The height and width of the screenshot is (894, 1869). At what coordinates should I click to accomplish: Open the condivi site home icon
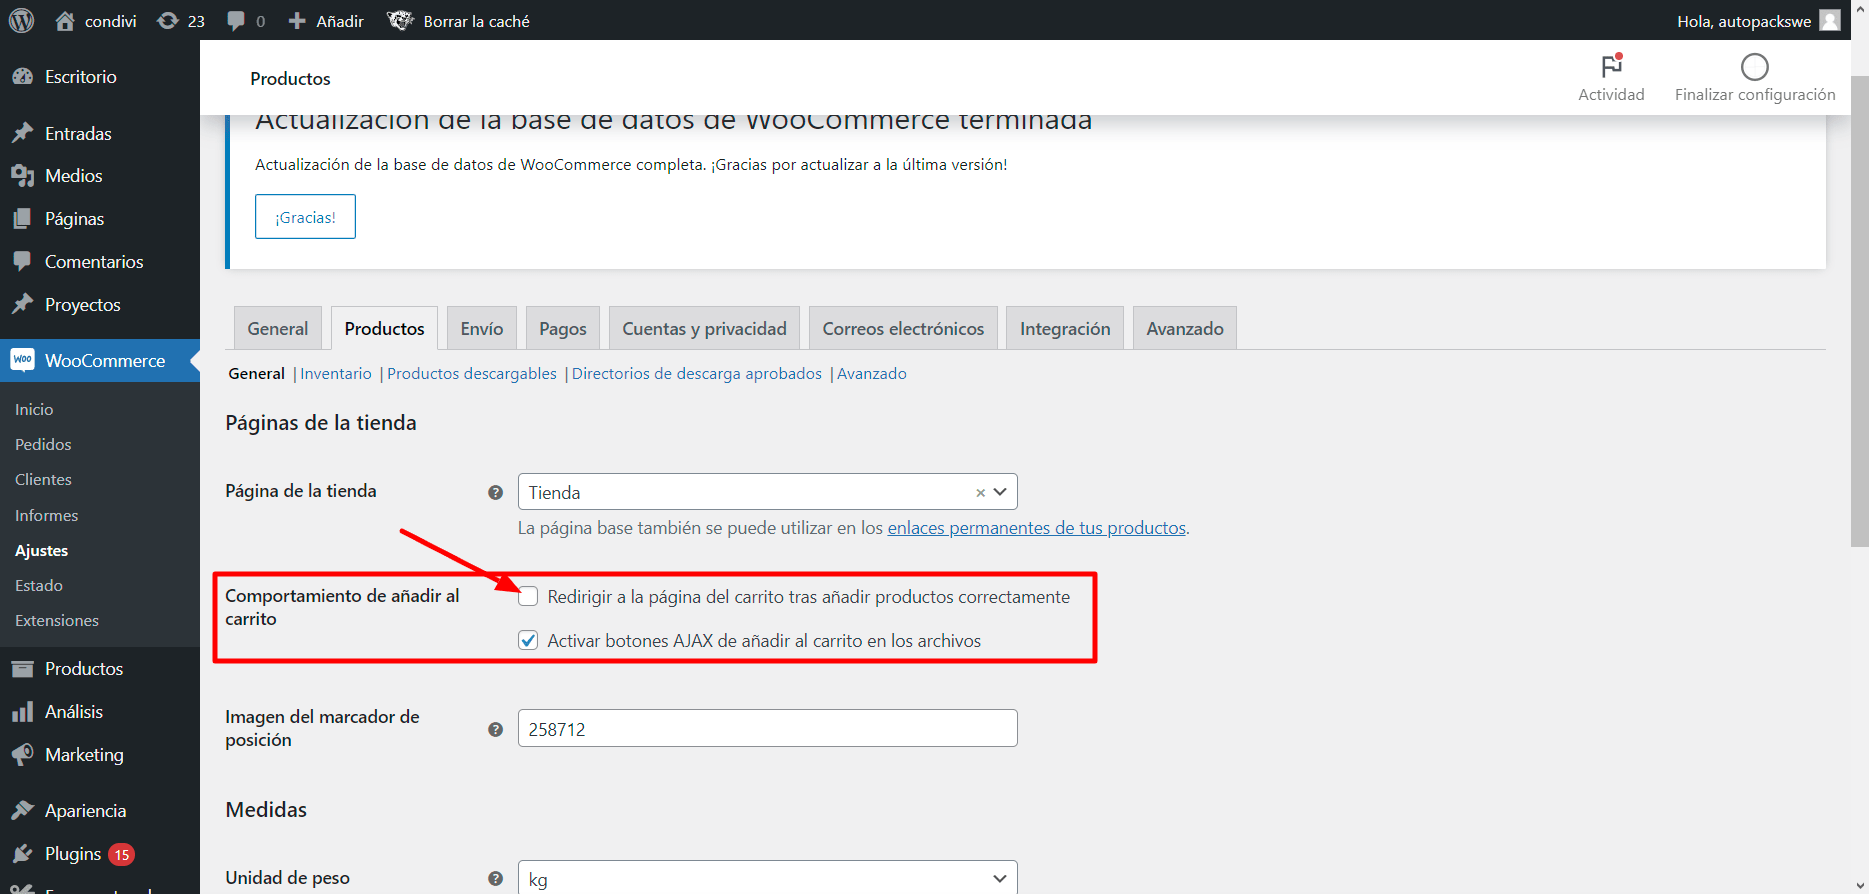point(65,21)
